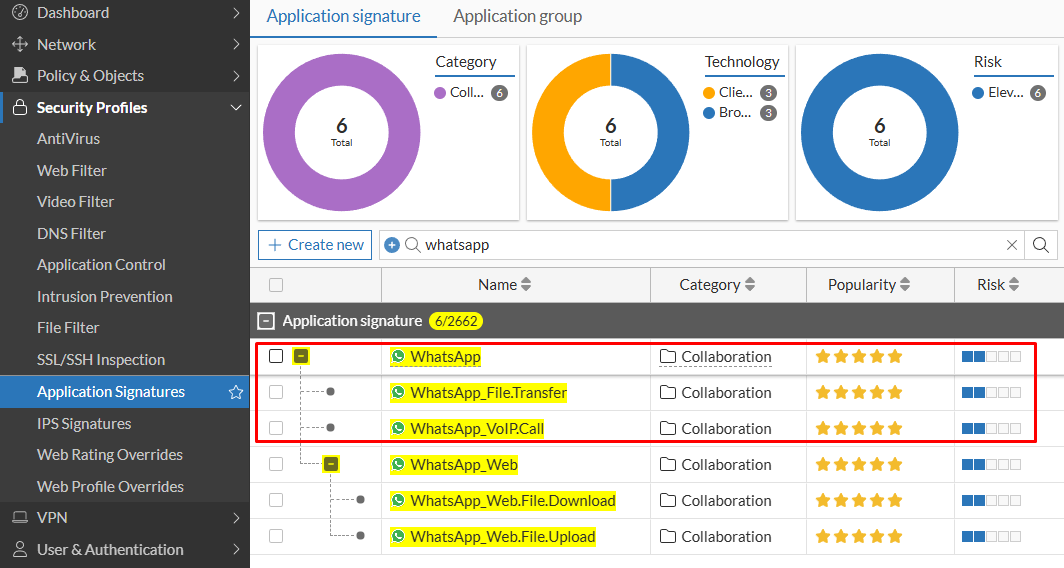Switch to the Application group tab
1064x568 pixels.
(x=518, y=16)
